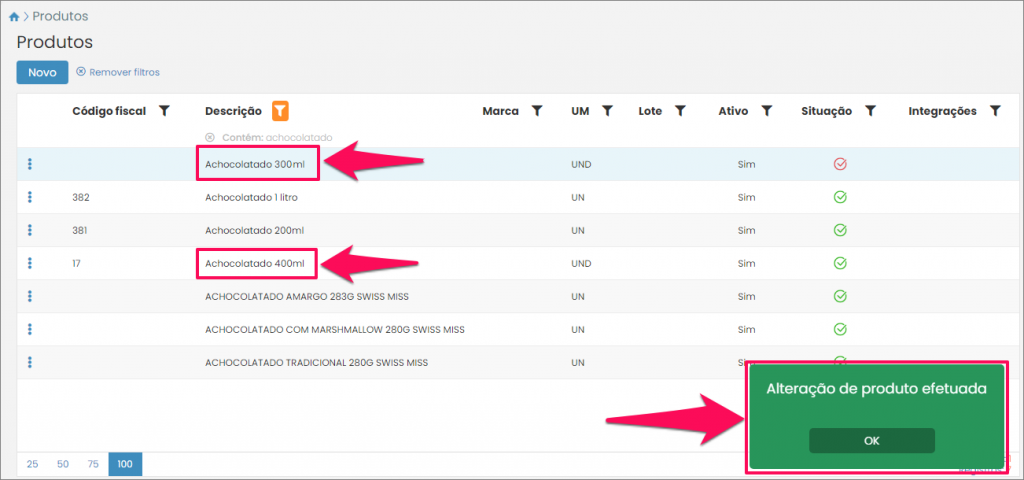The image size is (1024, 480).
Task: Set page size to 25
Action: pos(32,464)
